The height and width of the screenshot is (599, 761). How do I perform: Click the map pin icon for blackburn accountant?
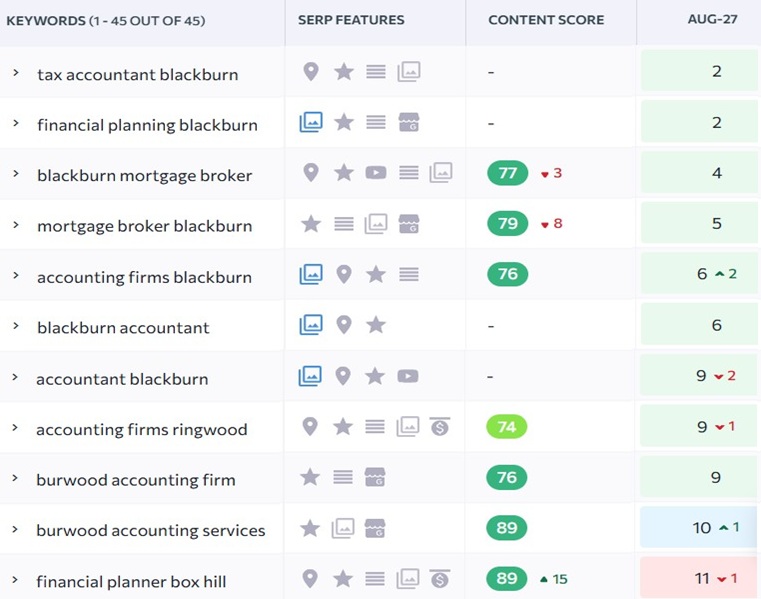pyautogui.click(x=344, y=325)
